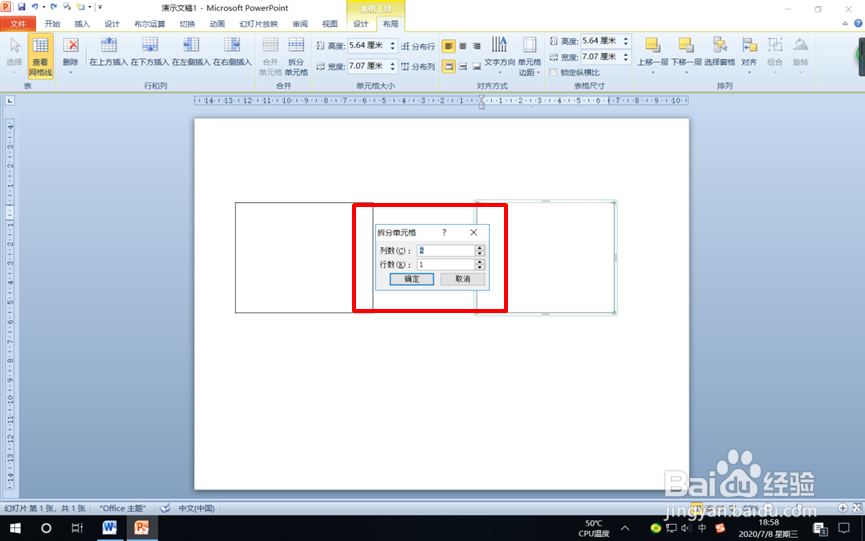The height and width of the screenshot is (541, 865).
Task: Open Windows Start menu
Action: coord(15,528)
